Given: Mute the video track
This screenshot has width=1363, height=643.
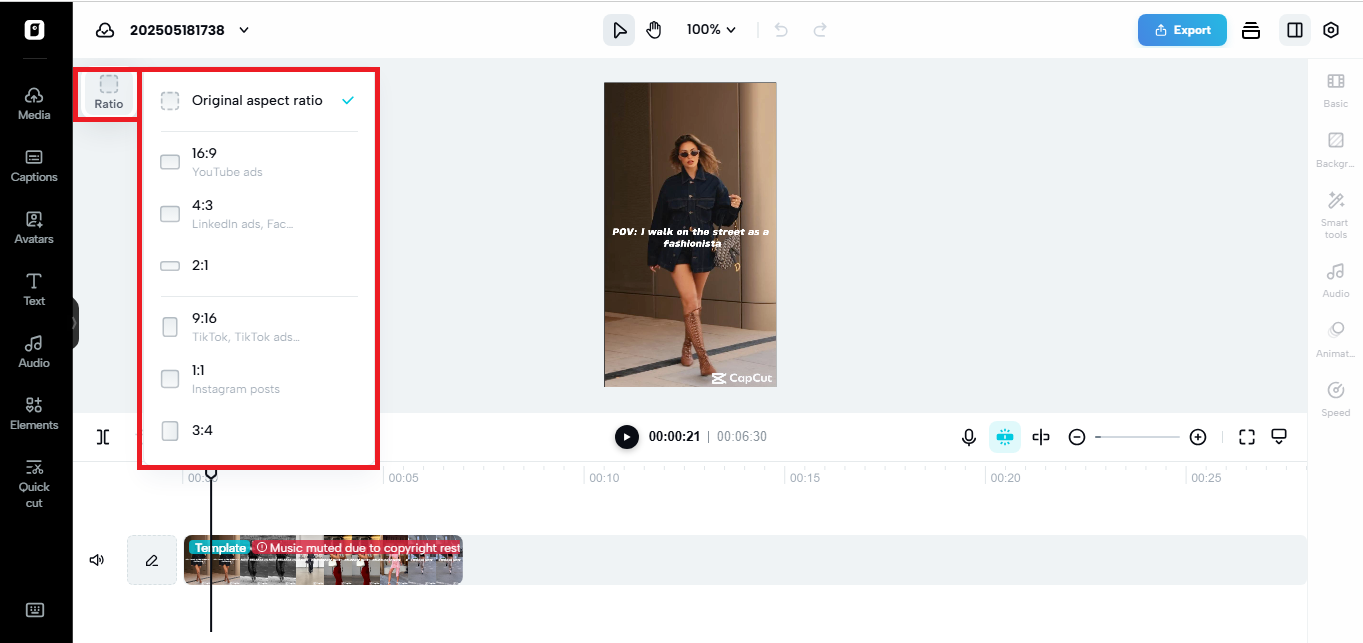Looking at the screenshot, I should pyautogui.click(x=96, y=559).
